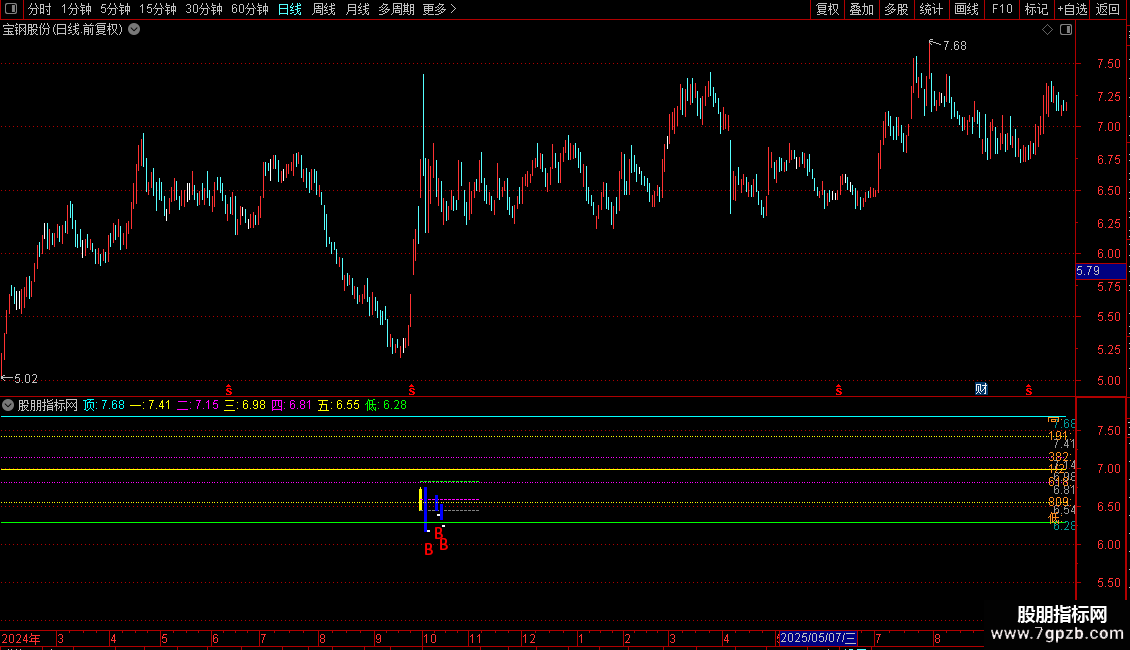Select the 60分钟 period tab
This screenshot has height=650, width=1130.
pos(249,10)
